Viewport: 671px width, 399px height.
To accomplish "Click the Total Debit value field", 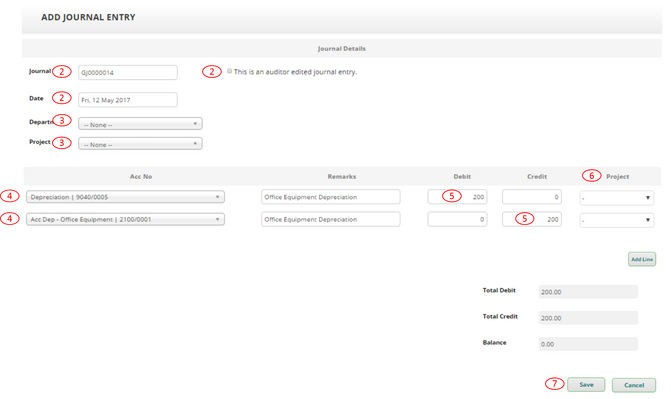I will (588, 292).
